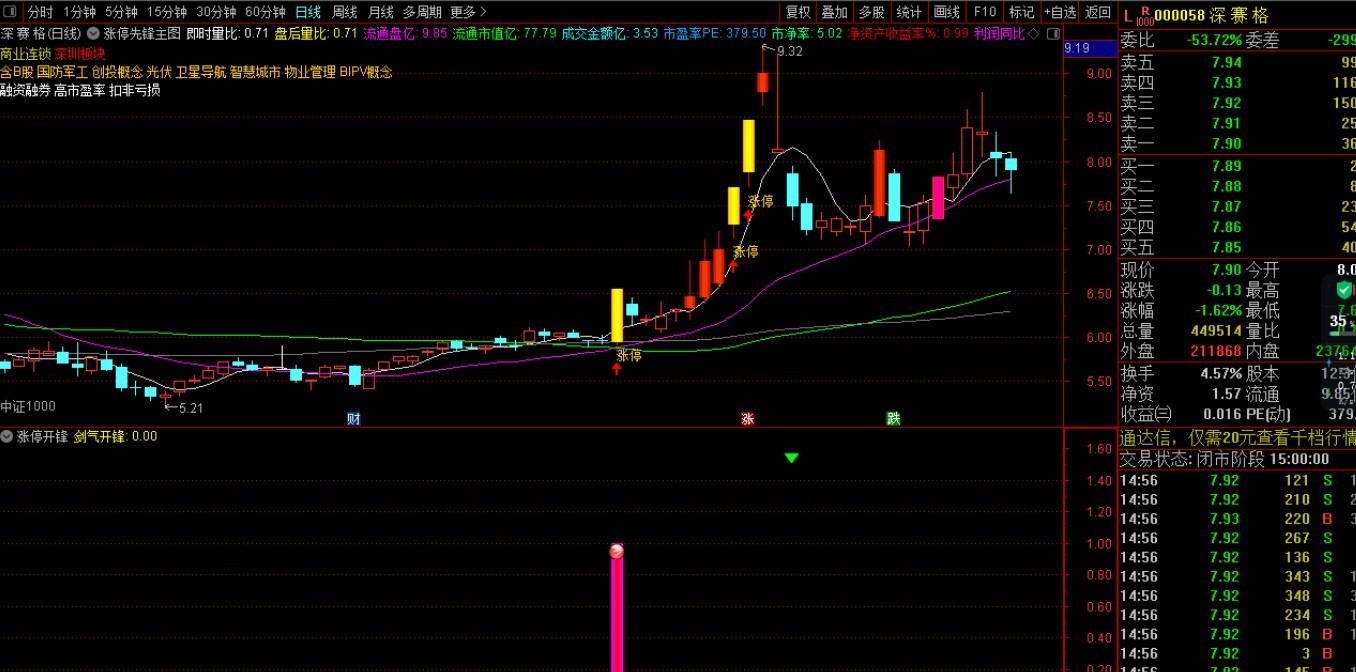Click the 5.21 low price label

click(x=184, y=407)
